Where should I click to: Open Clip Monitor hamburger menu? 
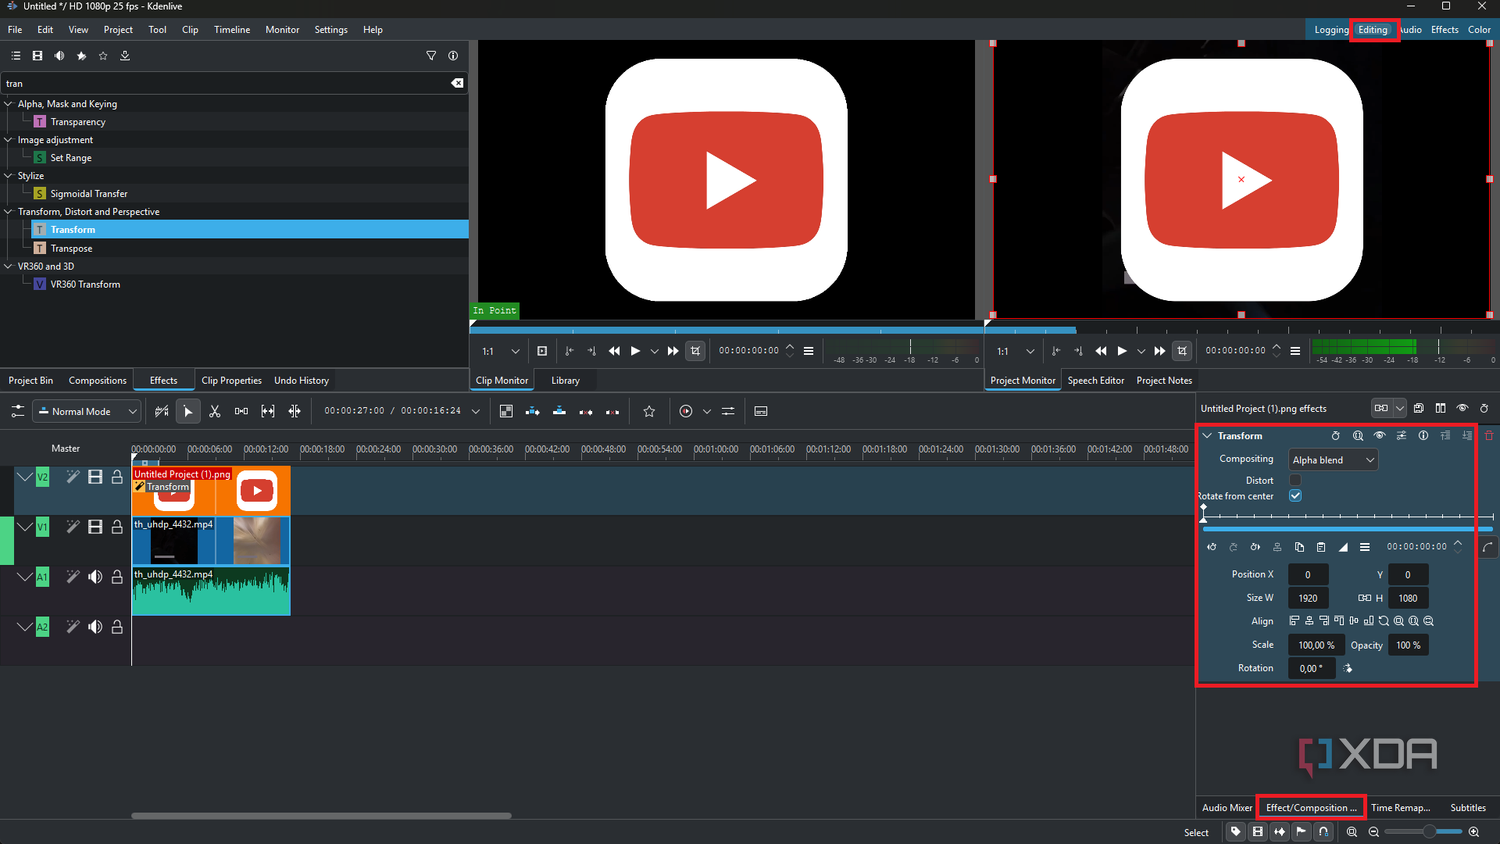809,351
